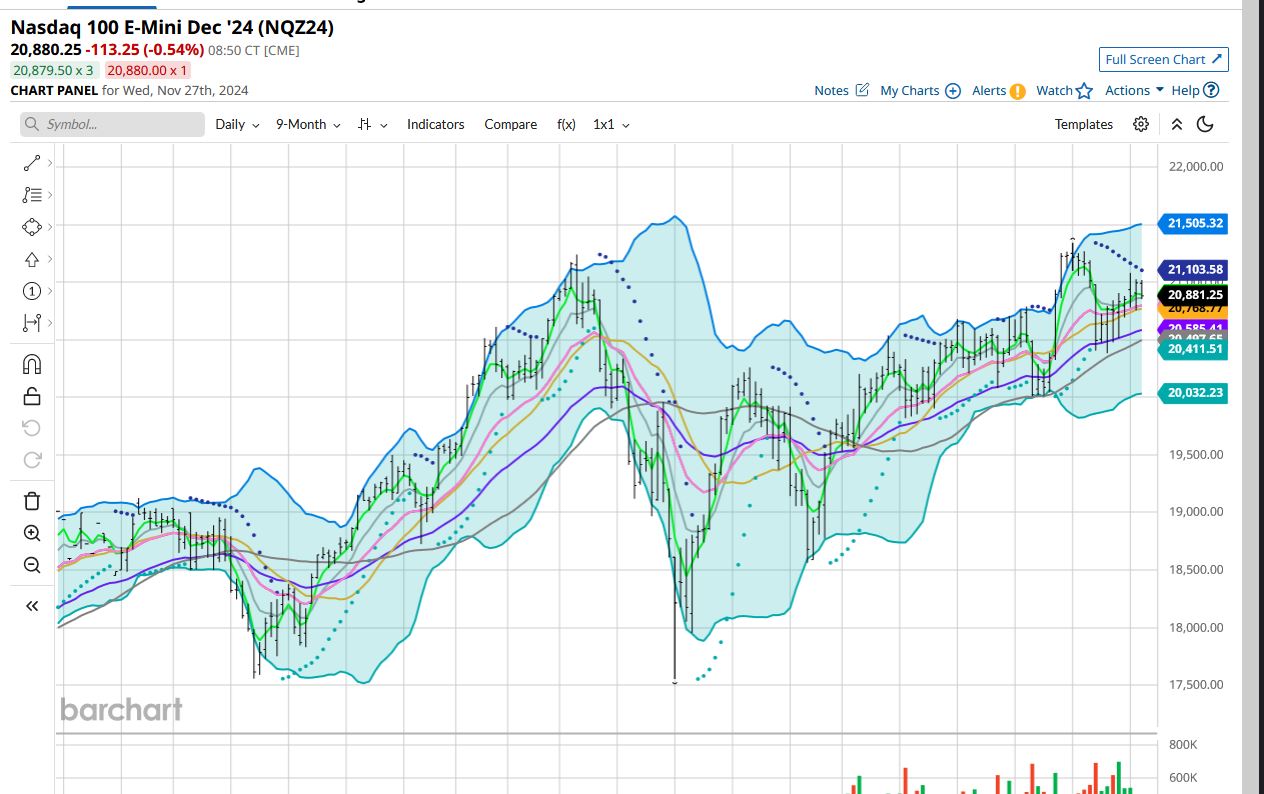Open the Indicators menu
Screen dimensions: 1264x794
pos(435,124)
